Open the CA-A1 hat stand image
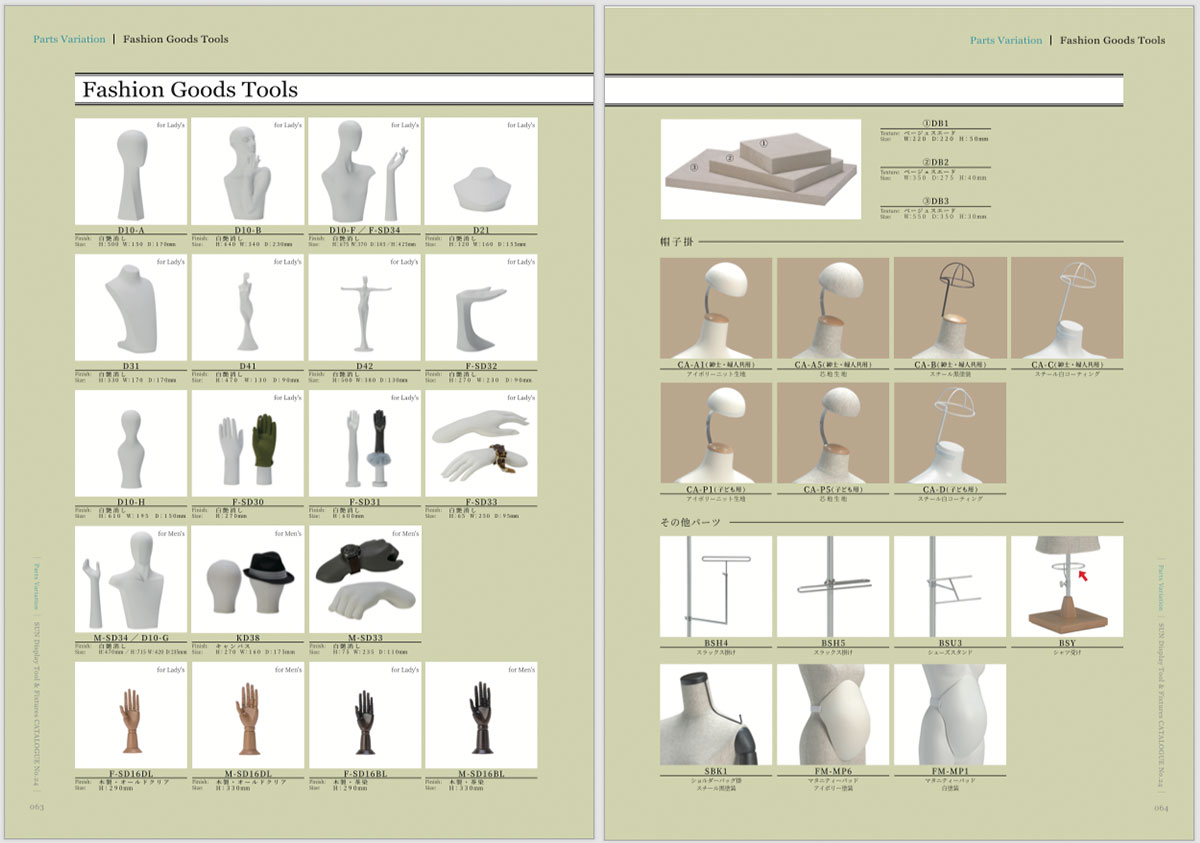 coord(716,308)
